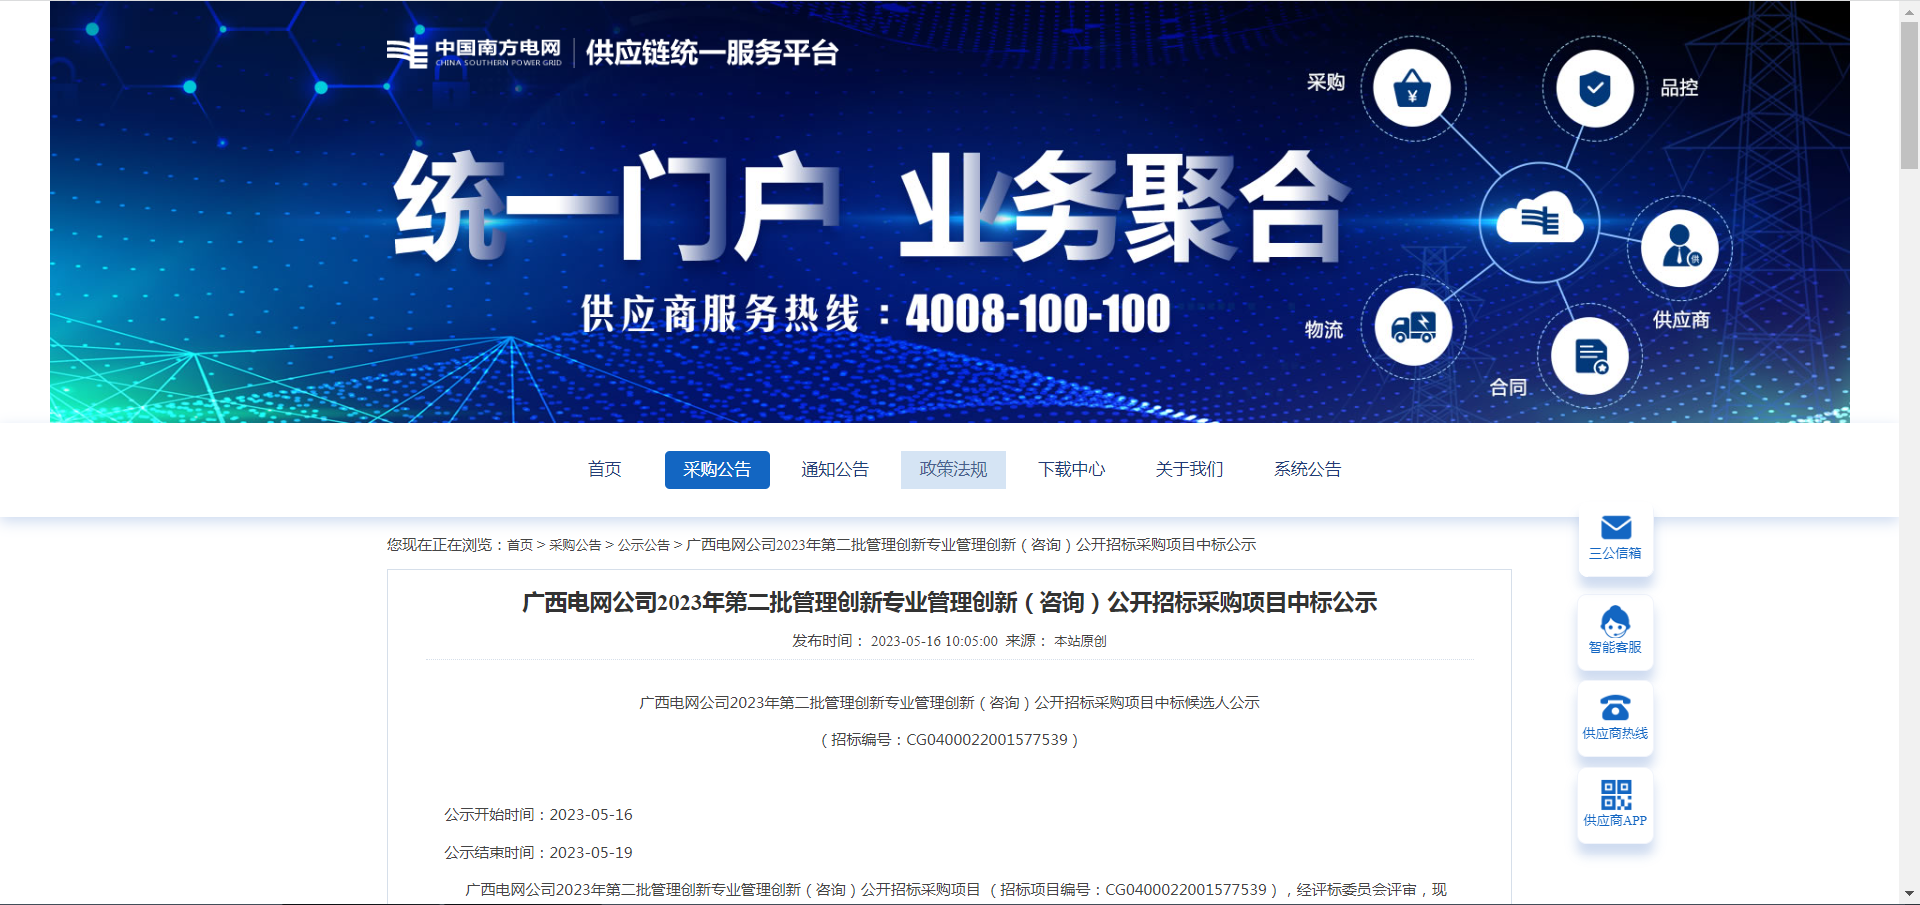Click the 采购 label beside the basket icon
This screenshot has width=1920, height=905.
click(1326, 82)
